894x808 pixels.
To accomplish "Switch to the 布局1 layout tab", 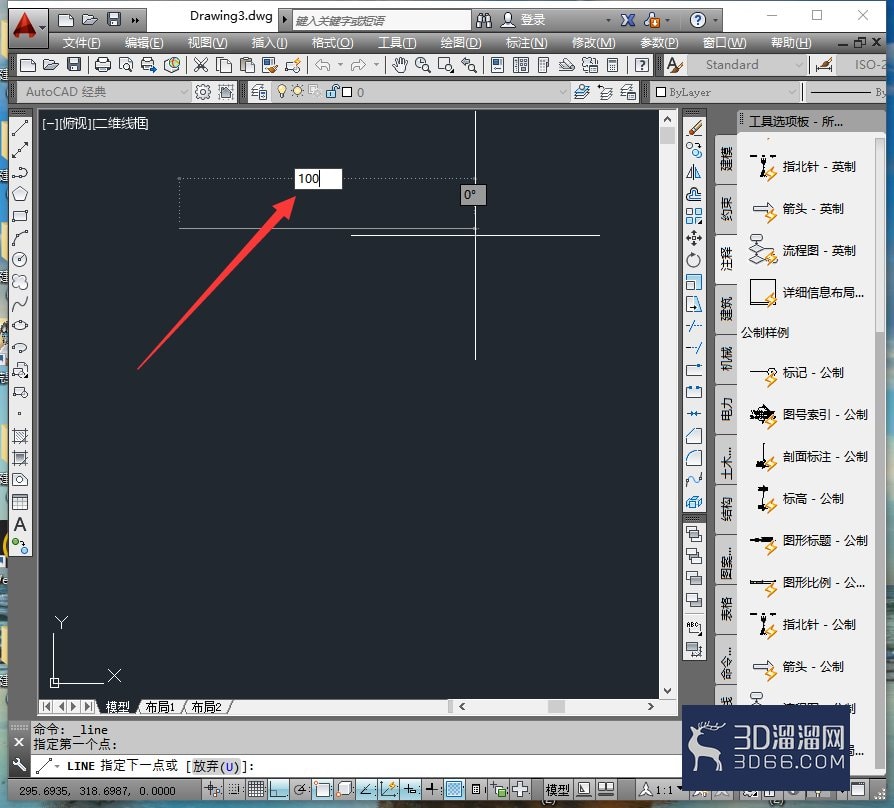I will (x=160, y=707).
